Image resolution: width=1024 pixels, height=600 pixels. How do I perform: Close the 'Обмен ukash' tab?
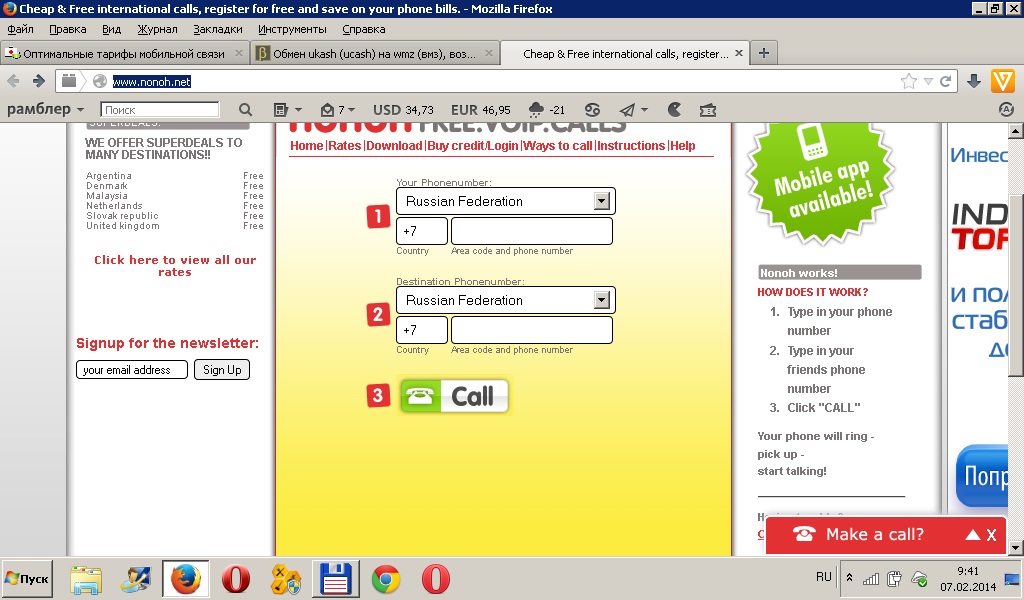click(488, 53)
